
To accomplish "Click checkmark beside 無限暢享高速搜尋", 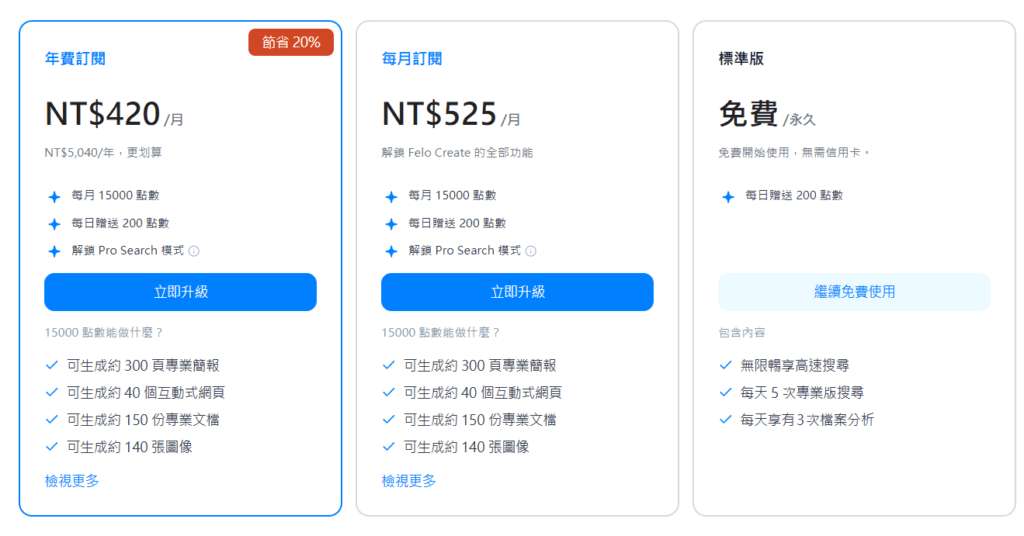I will pos(726,366).
